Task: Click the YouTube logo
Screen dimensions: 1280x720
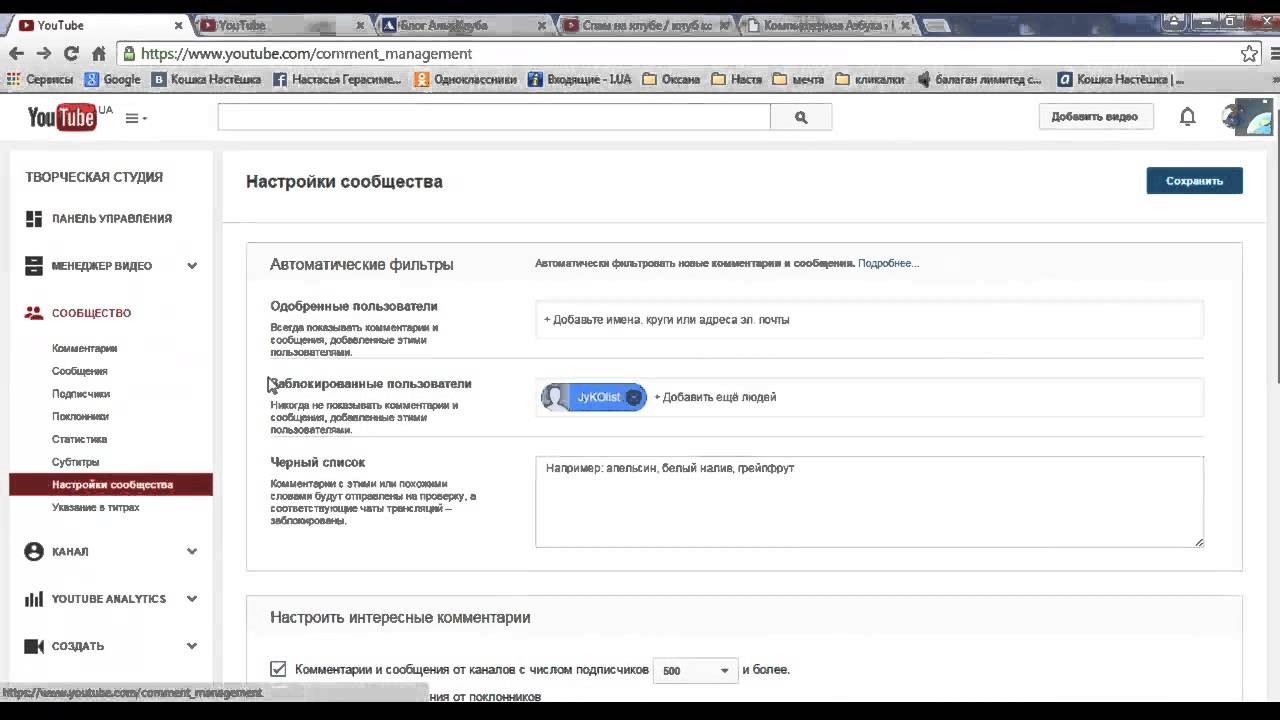Action: click(x=62, y=117)
